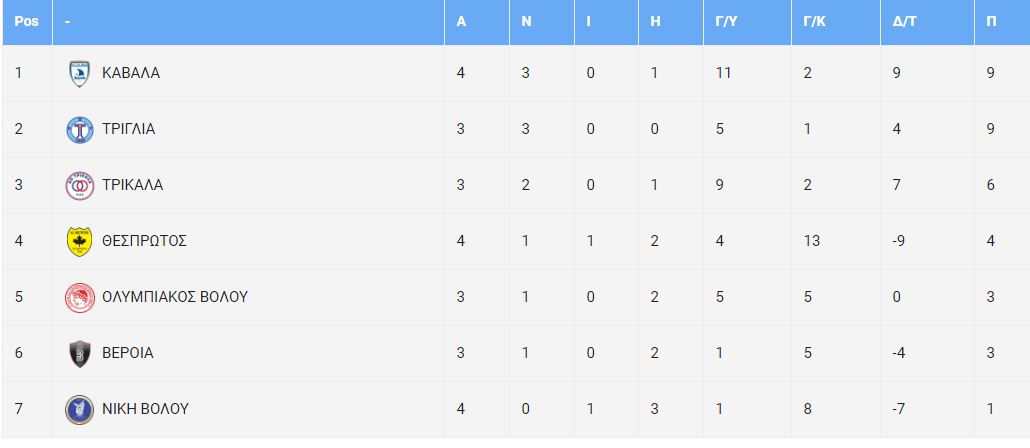Click the Η losses column header
This screenshot has width=1030, height=448.
coord(655,22)
